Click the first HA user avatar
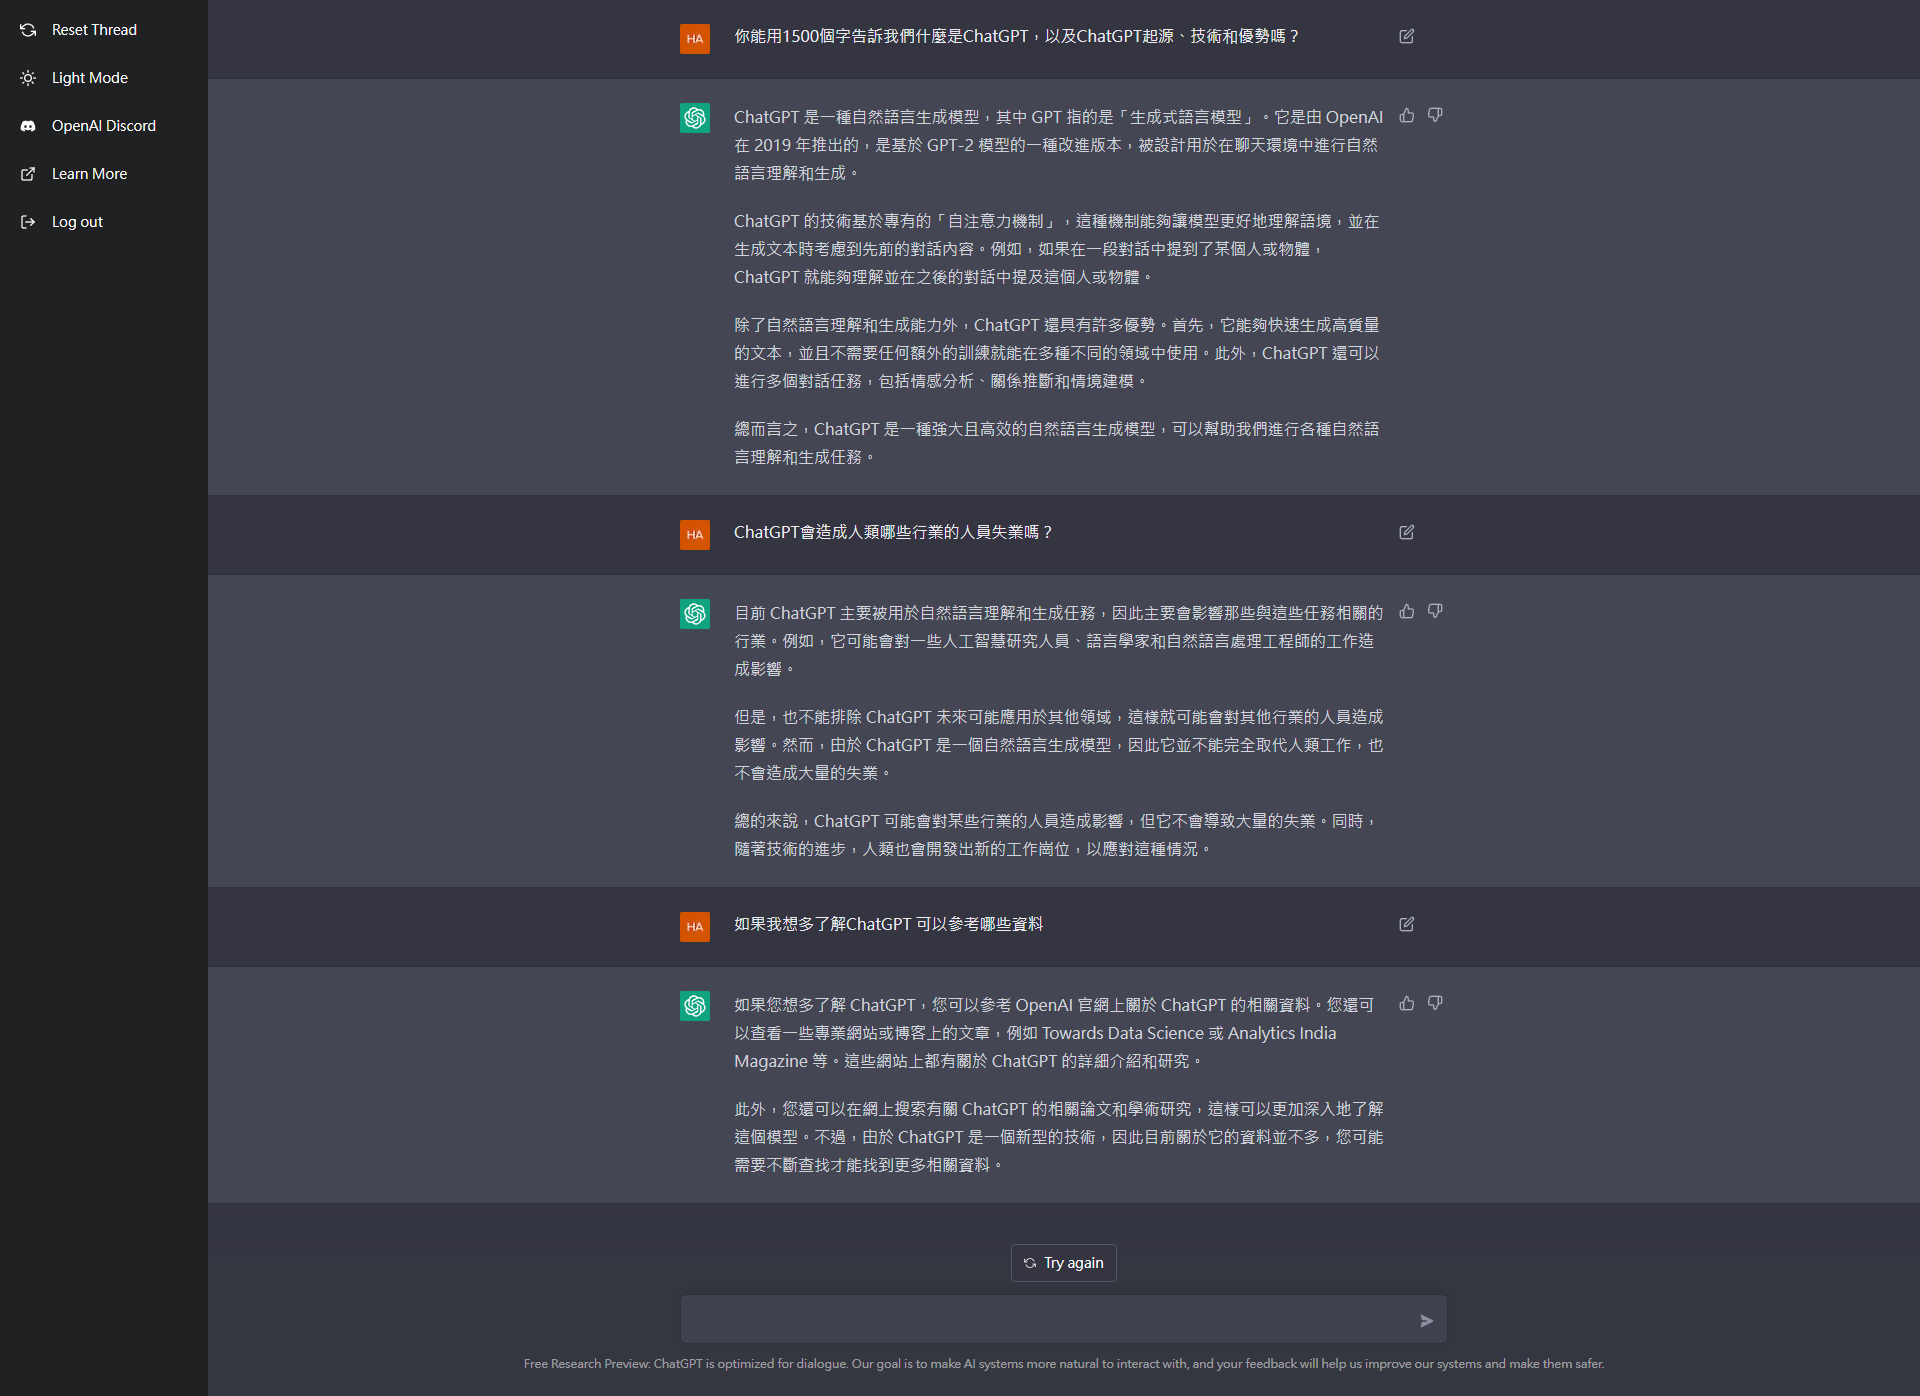Viewport: 1920px width, 1396px height. [x=695, y=39]
